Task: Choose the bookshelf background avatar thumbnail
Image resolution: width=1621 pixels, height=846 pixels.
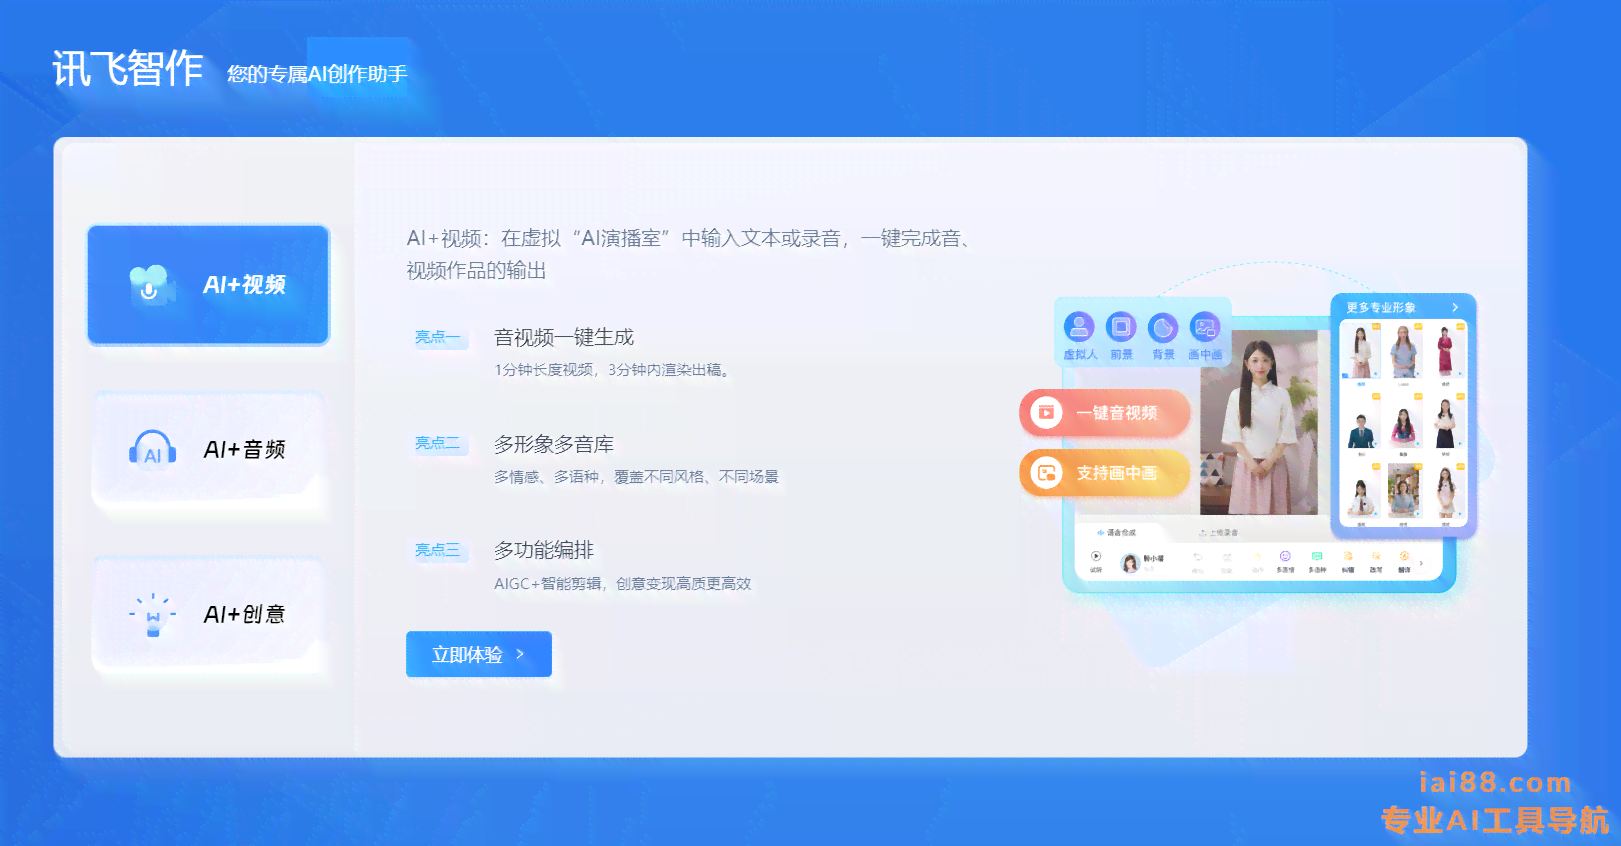Action: pos(1403,490)
